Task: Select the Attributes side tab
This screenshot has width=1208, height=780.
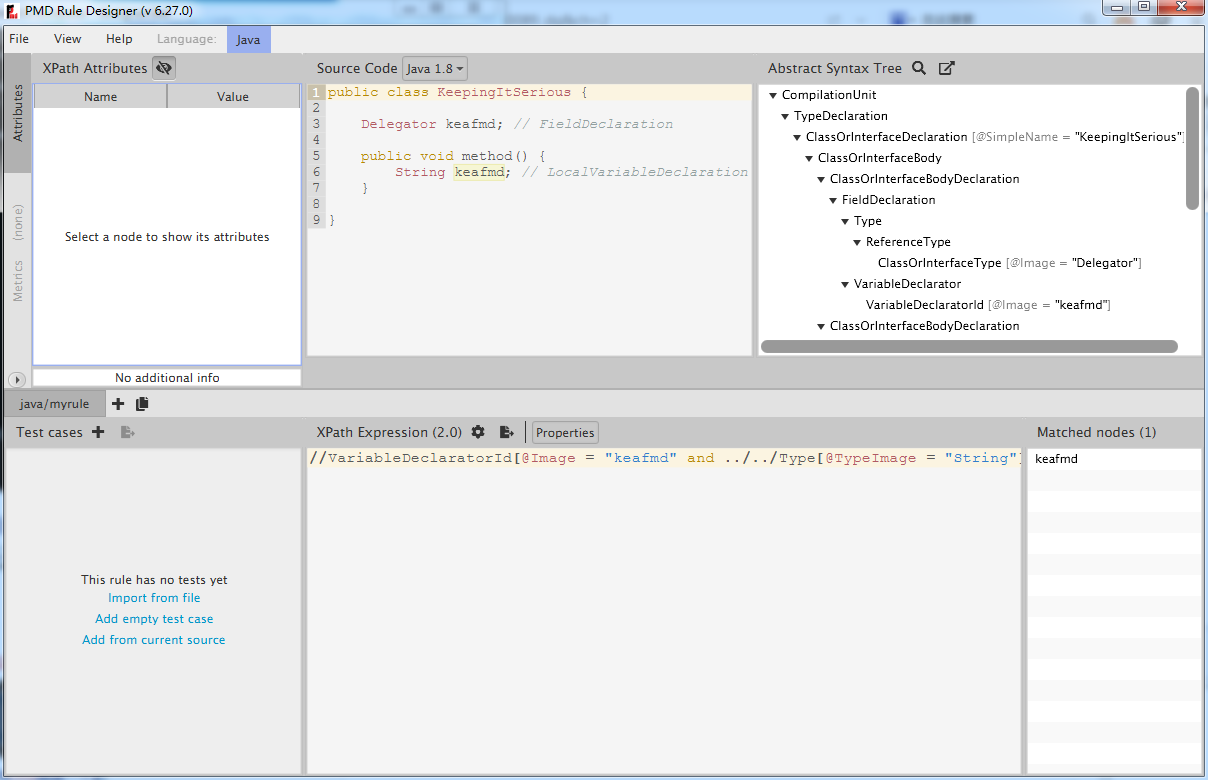Action: (17, 114)
